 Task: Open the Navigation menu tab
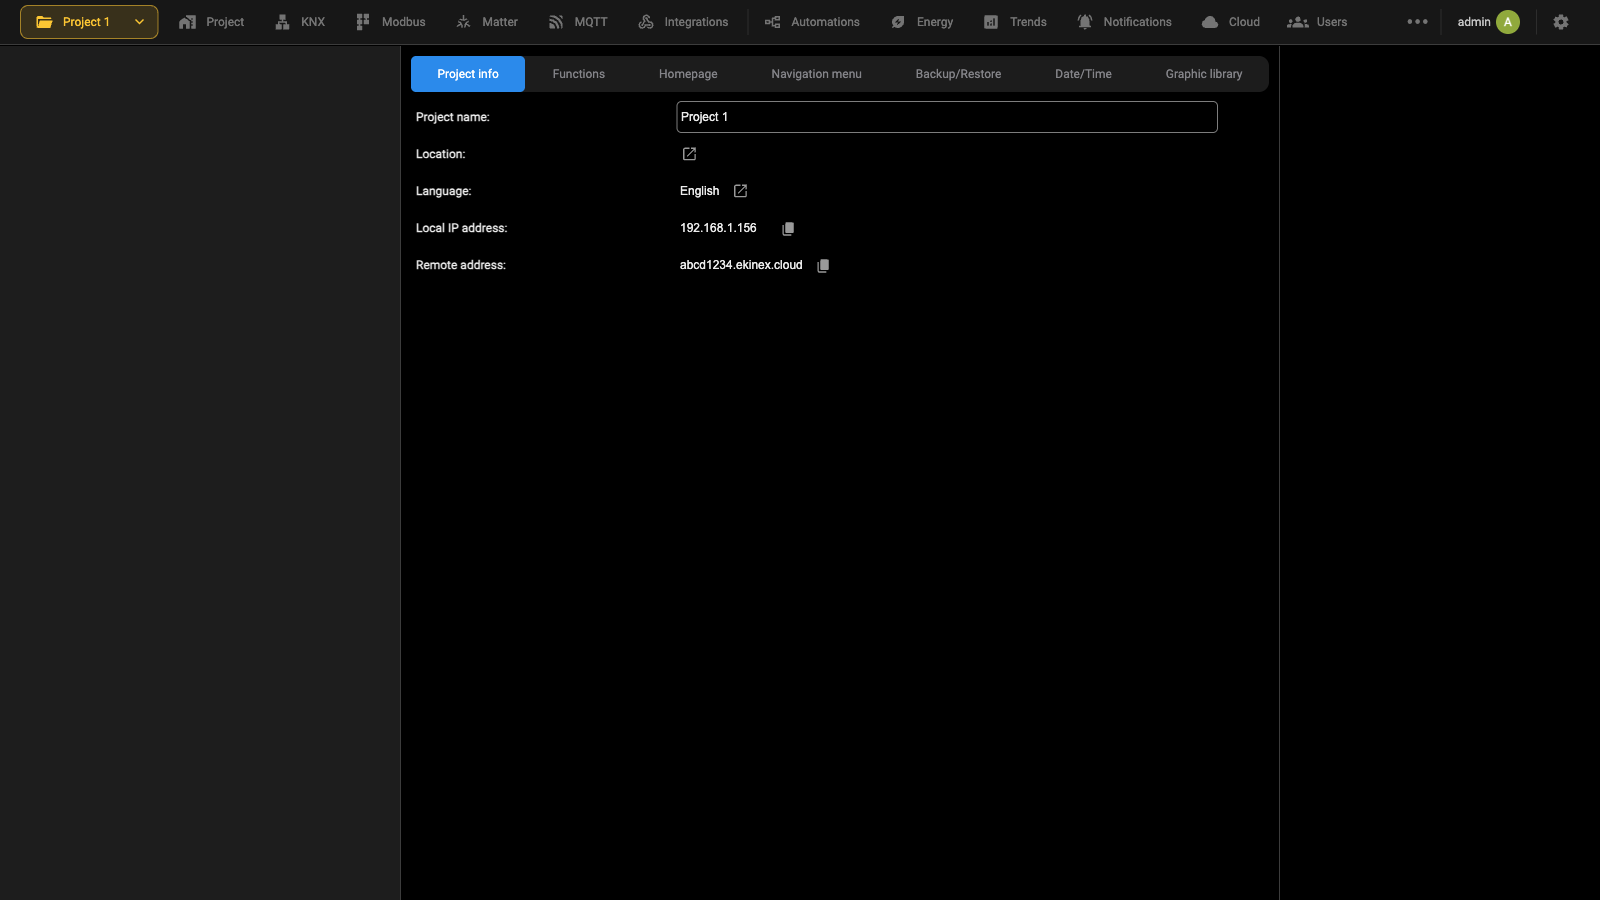click(816, 74)
